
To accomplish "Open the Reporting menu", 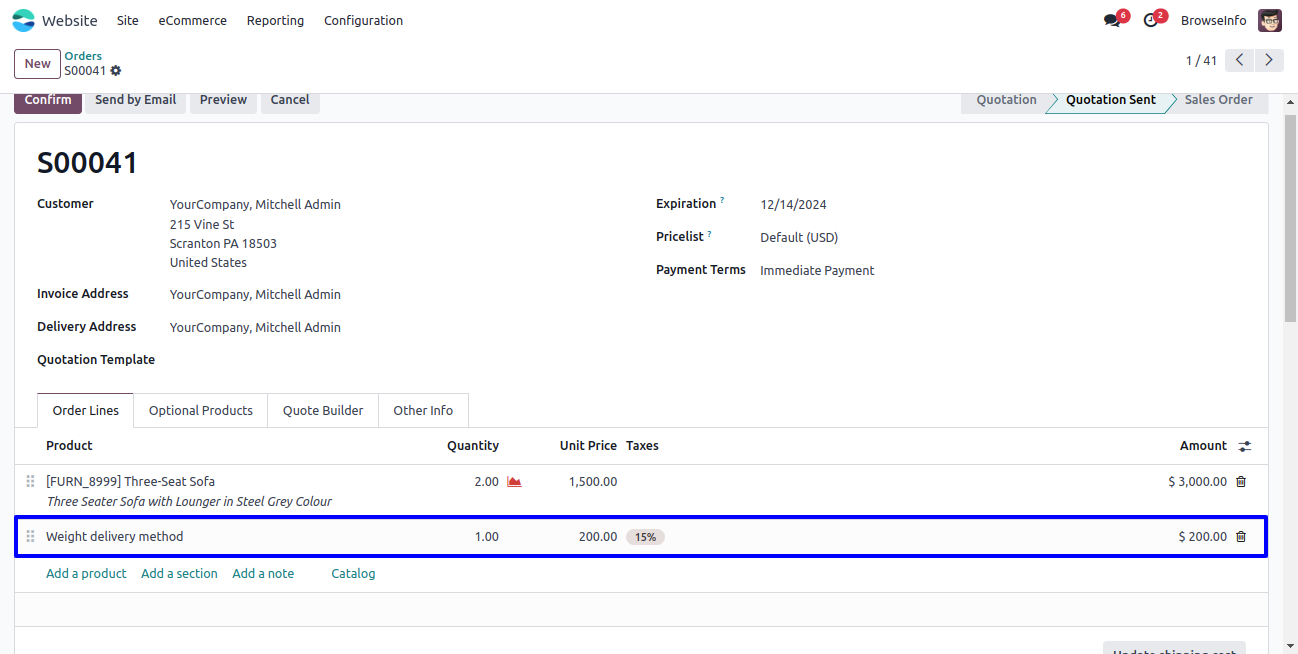I will coord(275,20).
